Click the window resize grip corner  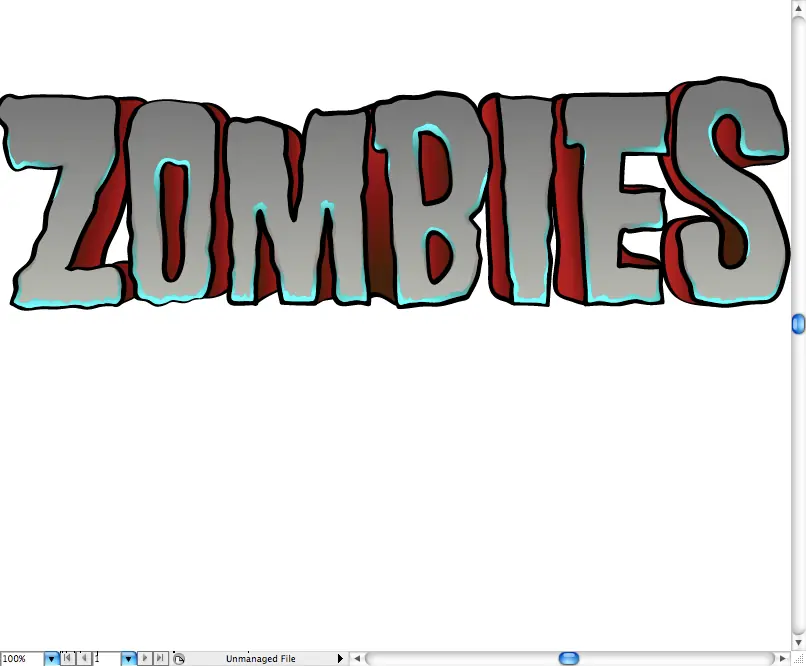pos(798,658)
